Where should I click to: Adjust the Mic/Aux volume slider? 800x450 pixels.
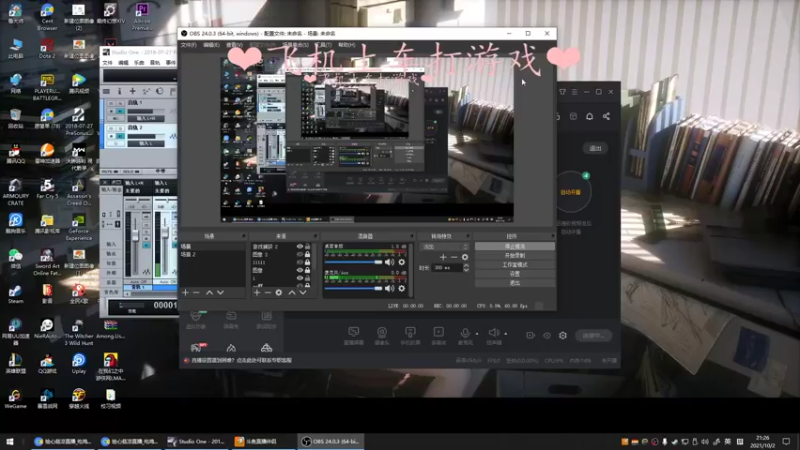[353, 288]
